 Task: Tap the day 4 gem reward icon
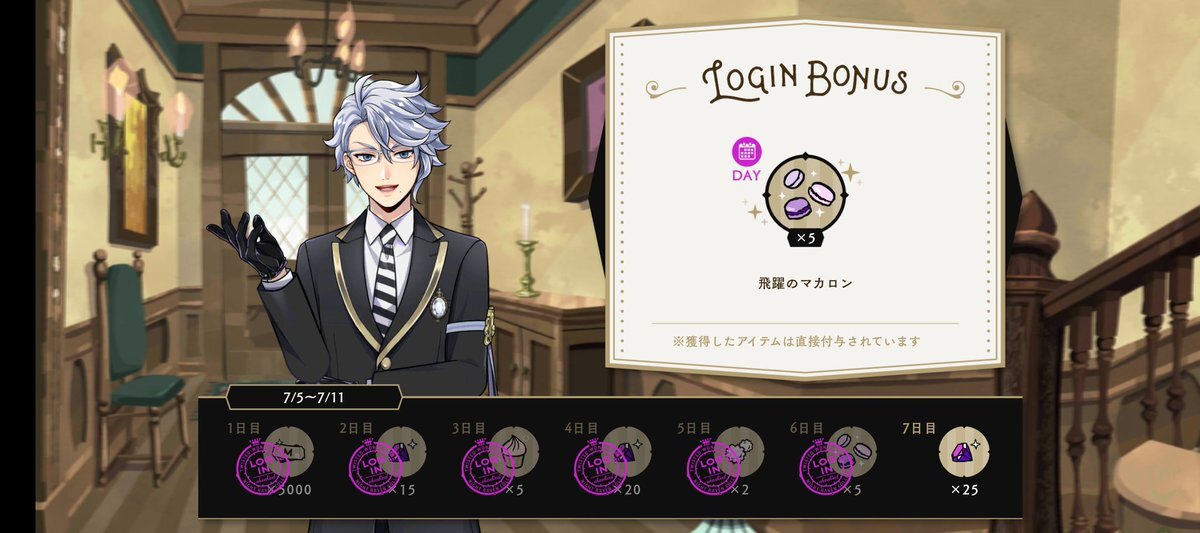click(627, 451)
